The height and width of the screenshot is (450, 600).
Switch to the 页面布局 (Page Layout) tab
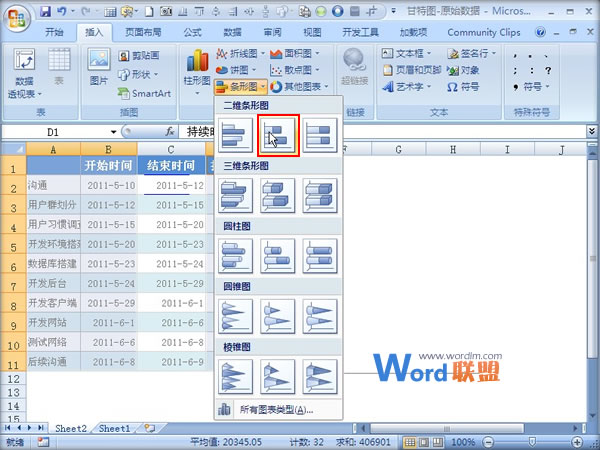tap(143, 32)
